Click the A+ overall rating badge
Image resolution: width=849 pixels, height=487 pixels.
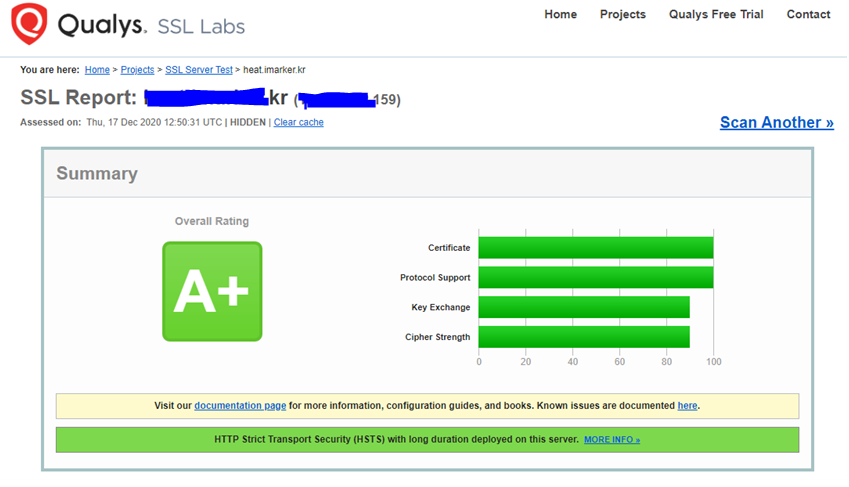point(212,291)
